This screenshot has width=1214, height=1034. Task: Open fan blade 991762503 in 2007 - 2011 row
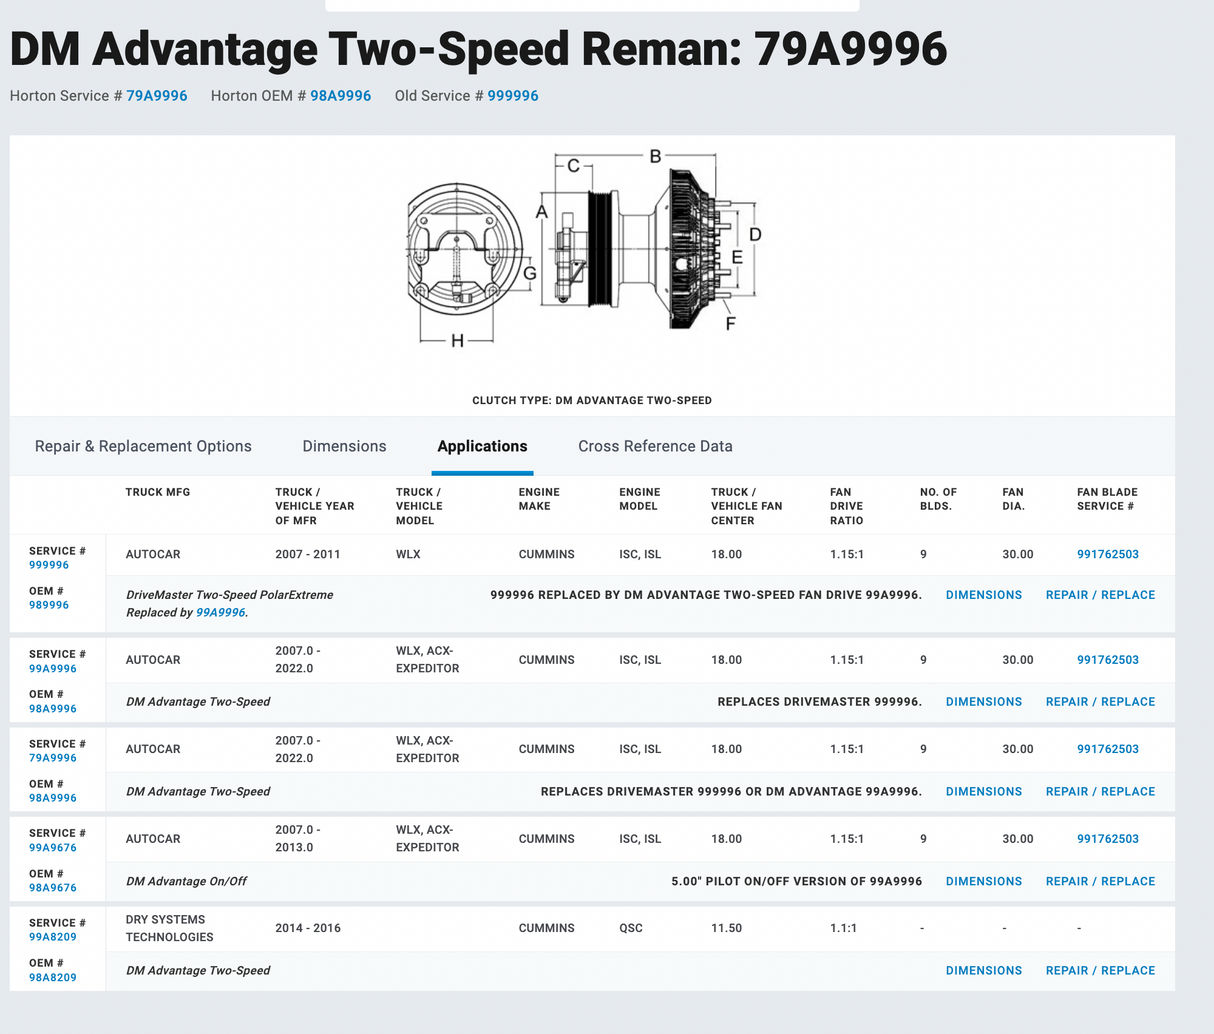pos(1107,554)
